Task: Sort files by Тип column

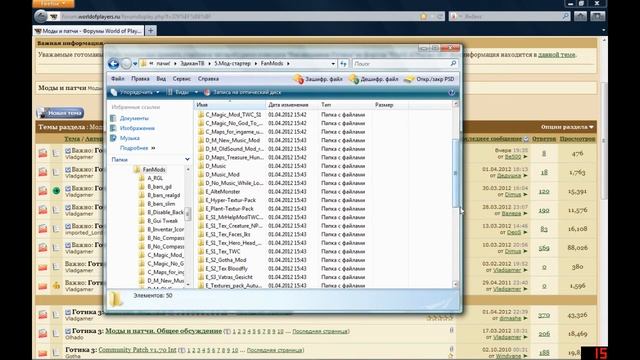Action: pyautogui.click(x=345, y=105)
